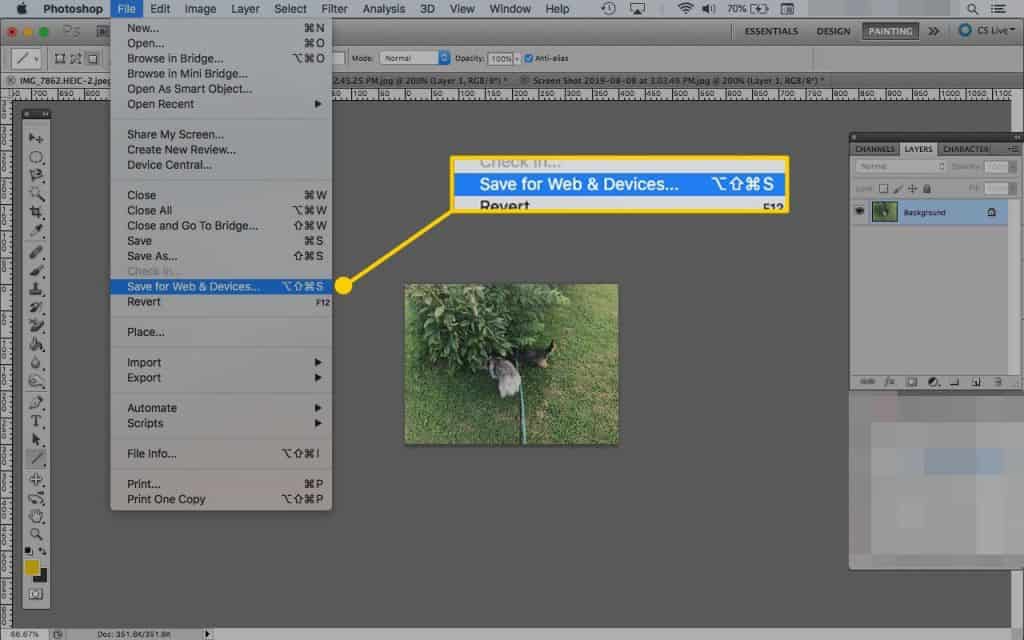
Task: Select the Elliptical Marquee tool
Action: 36,157
